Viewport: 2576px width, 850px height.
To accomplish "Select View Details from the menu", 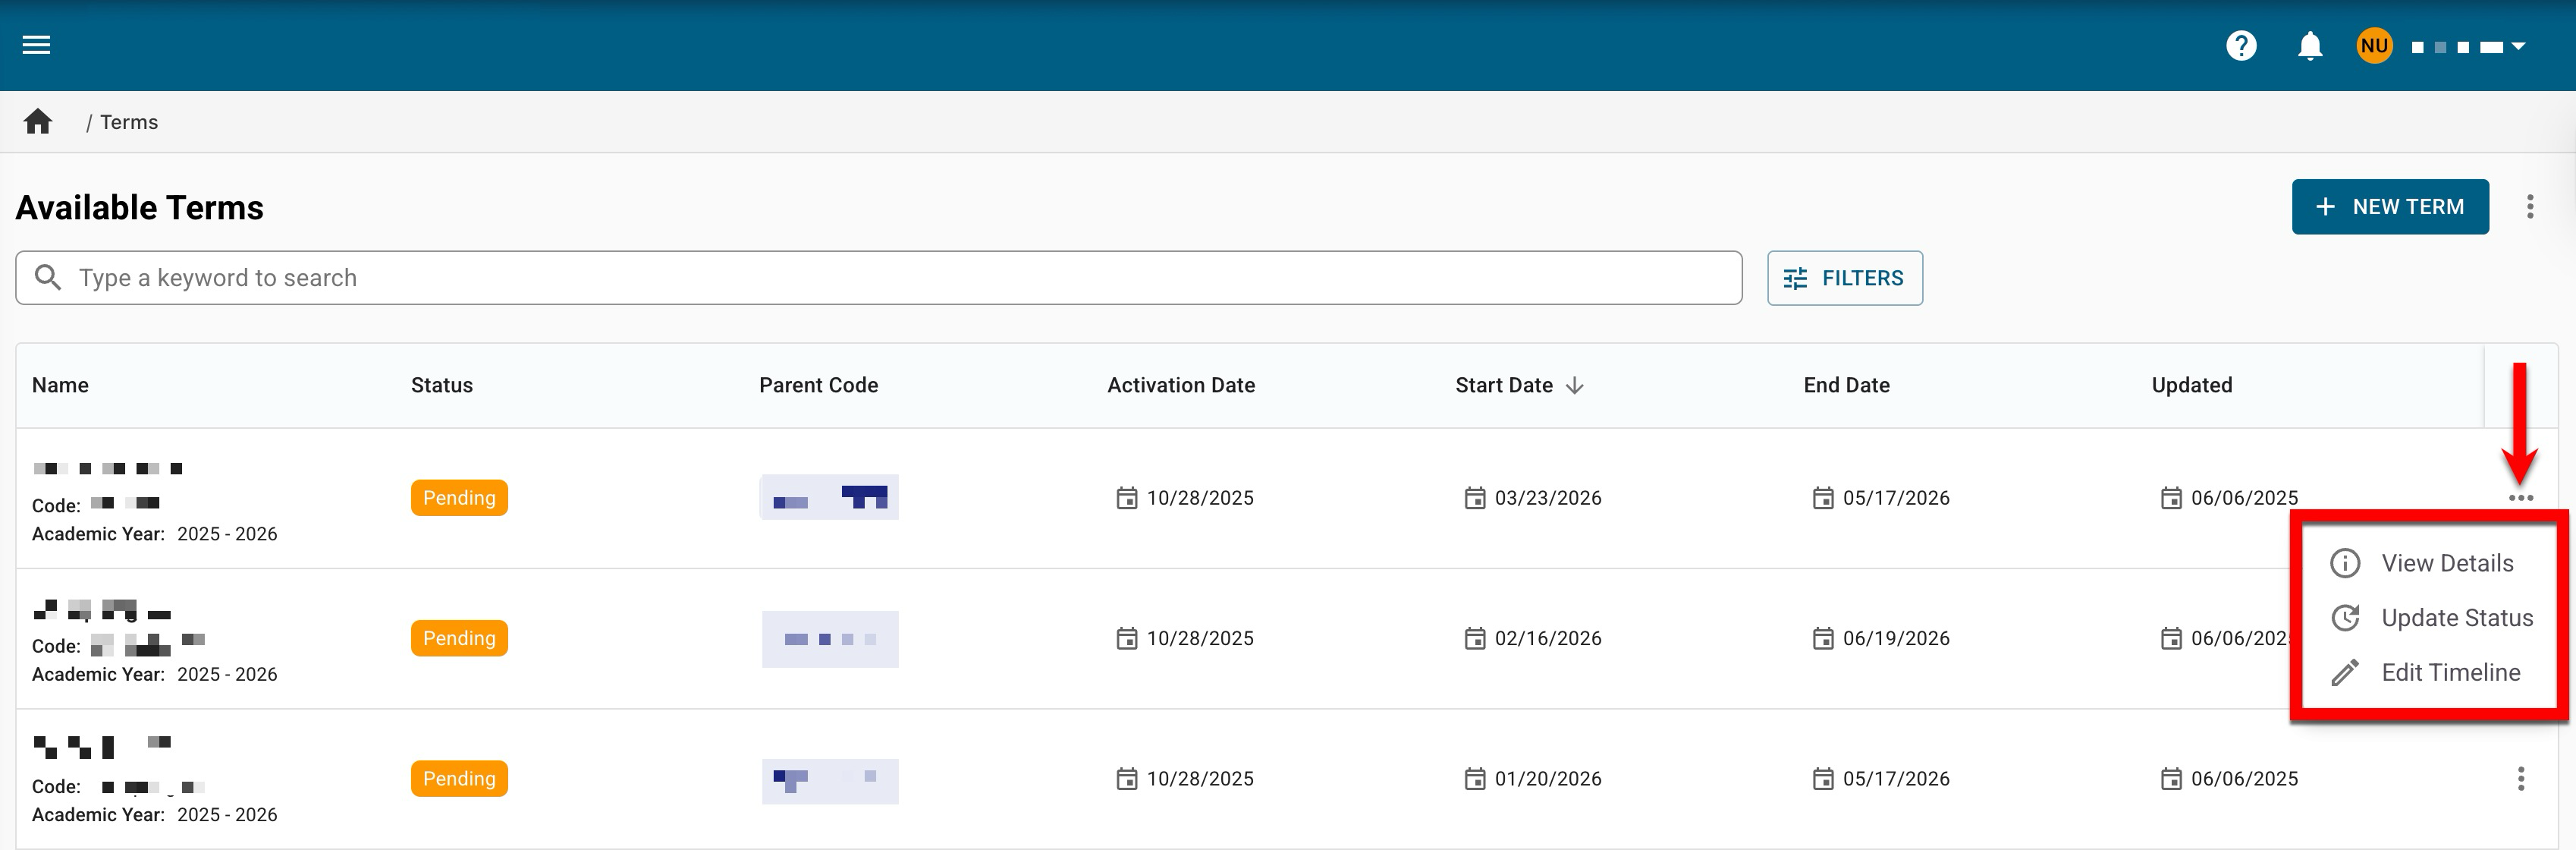I will point(2446,563).
